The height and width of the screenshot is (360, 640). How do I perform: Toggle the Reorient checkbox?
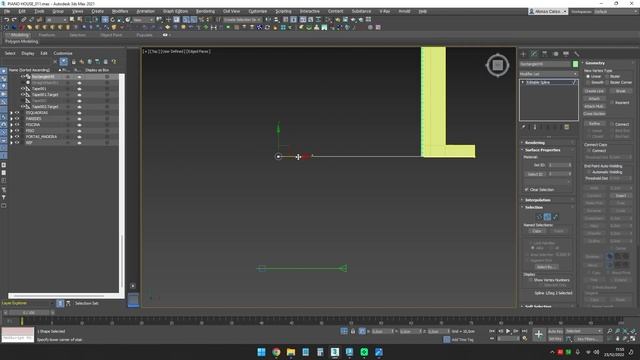click(612, 102)
